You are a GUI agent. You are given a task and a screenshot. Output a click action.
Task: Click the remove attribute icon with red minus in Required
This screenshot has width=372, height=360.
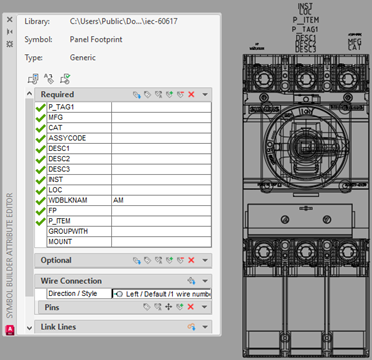tap(180, 95)
